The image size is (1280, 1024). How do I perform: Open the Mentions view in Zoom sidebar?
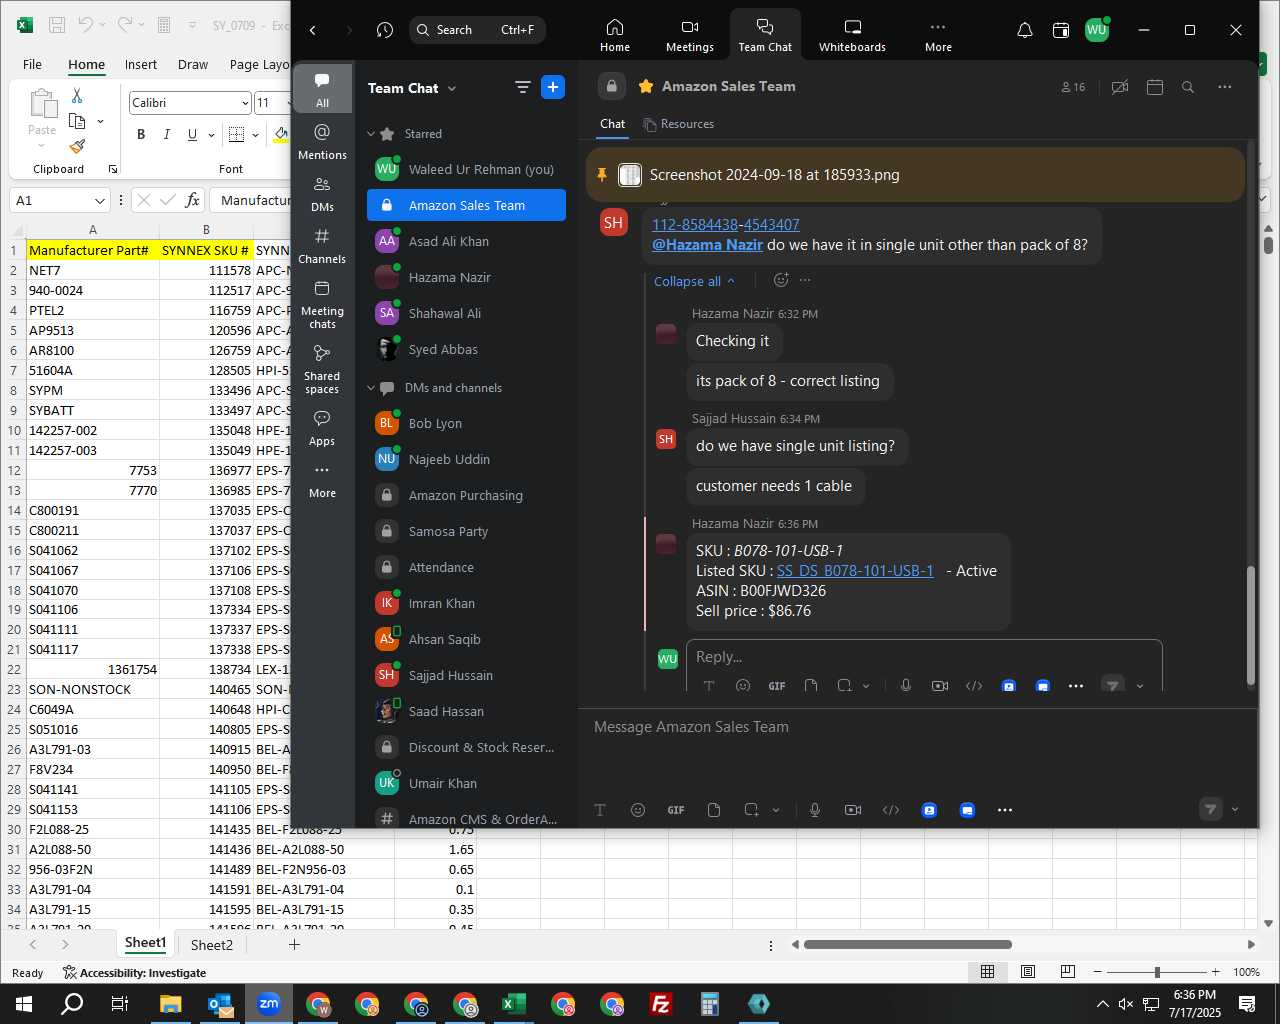322,141
